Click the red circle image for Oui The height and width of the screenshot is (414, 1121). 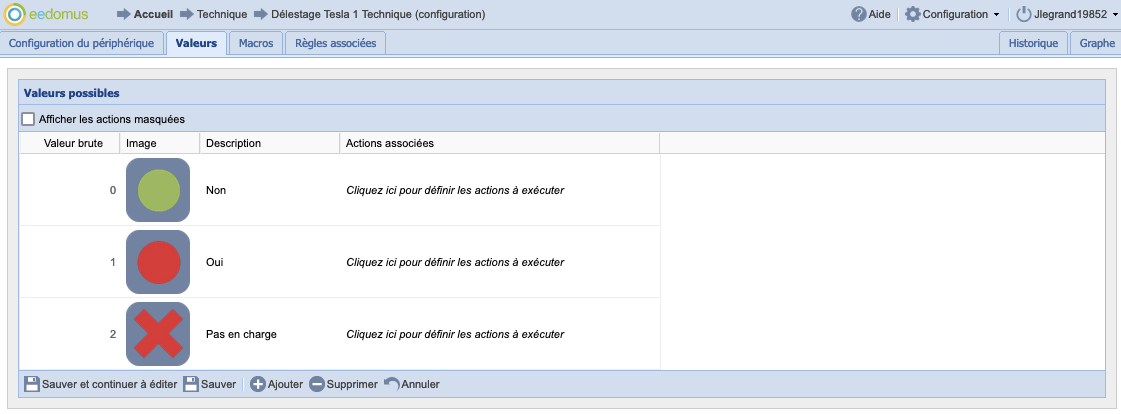coord(158,262)
